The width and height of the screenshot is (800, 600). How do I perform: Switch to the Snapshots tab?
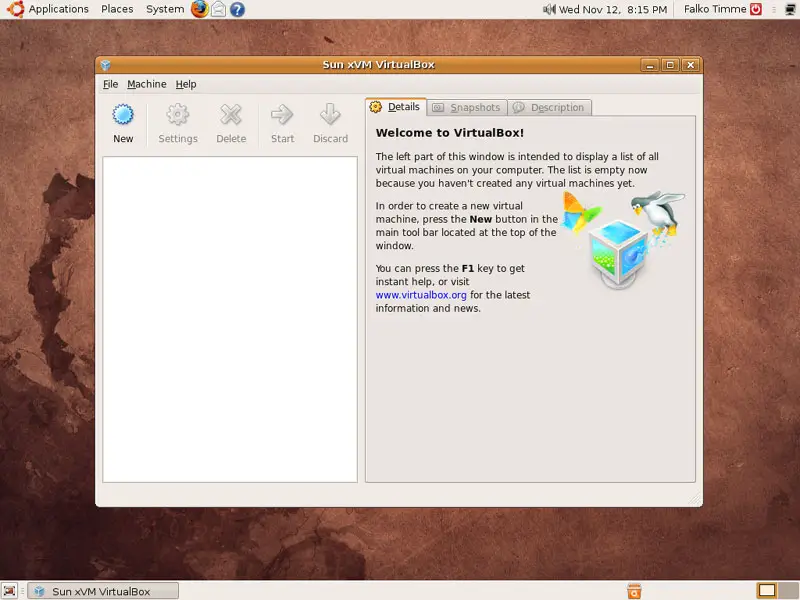467,108
